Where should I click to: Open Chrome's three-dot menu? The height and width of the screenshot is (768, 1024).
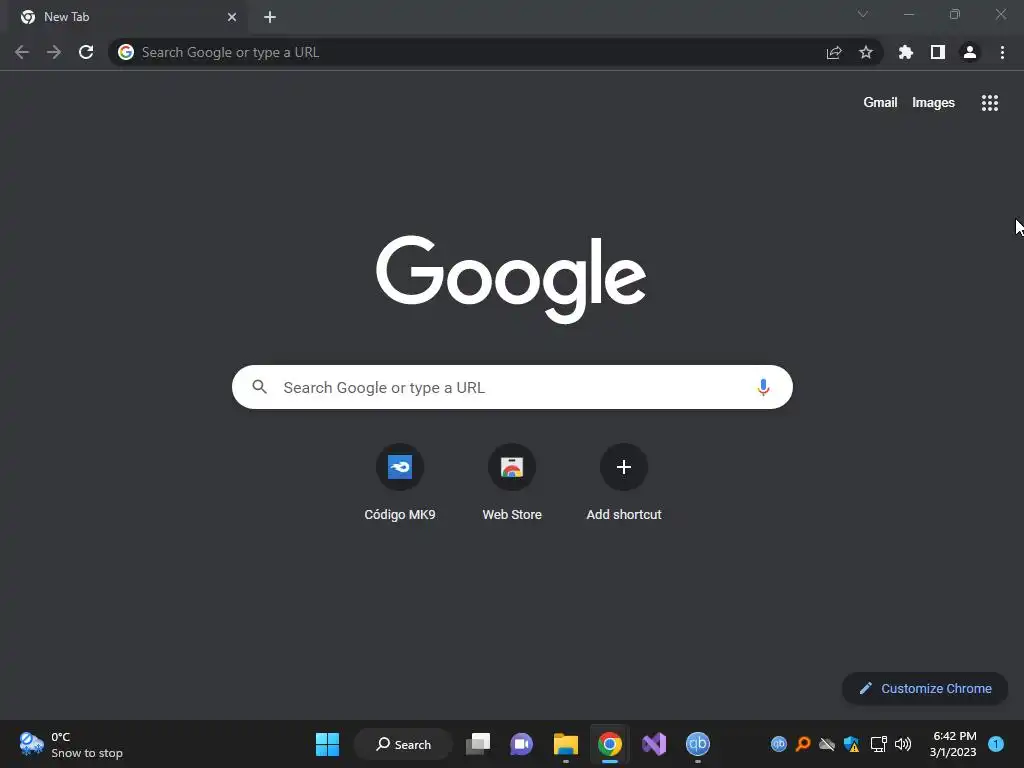1002,52
